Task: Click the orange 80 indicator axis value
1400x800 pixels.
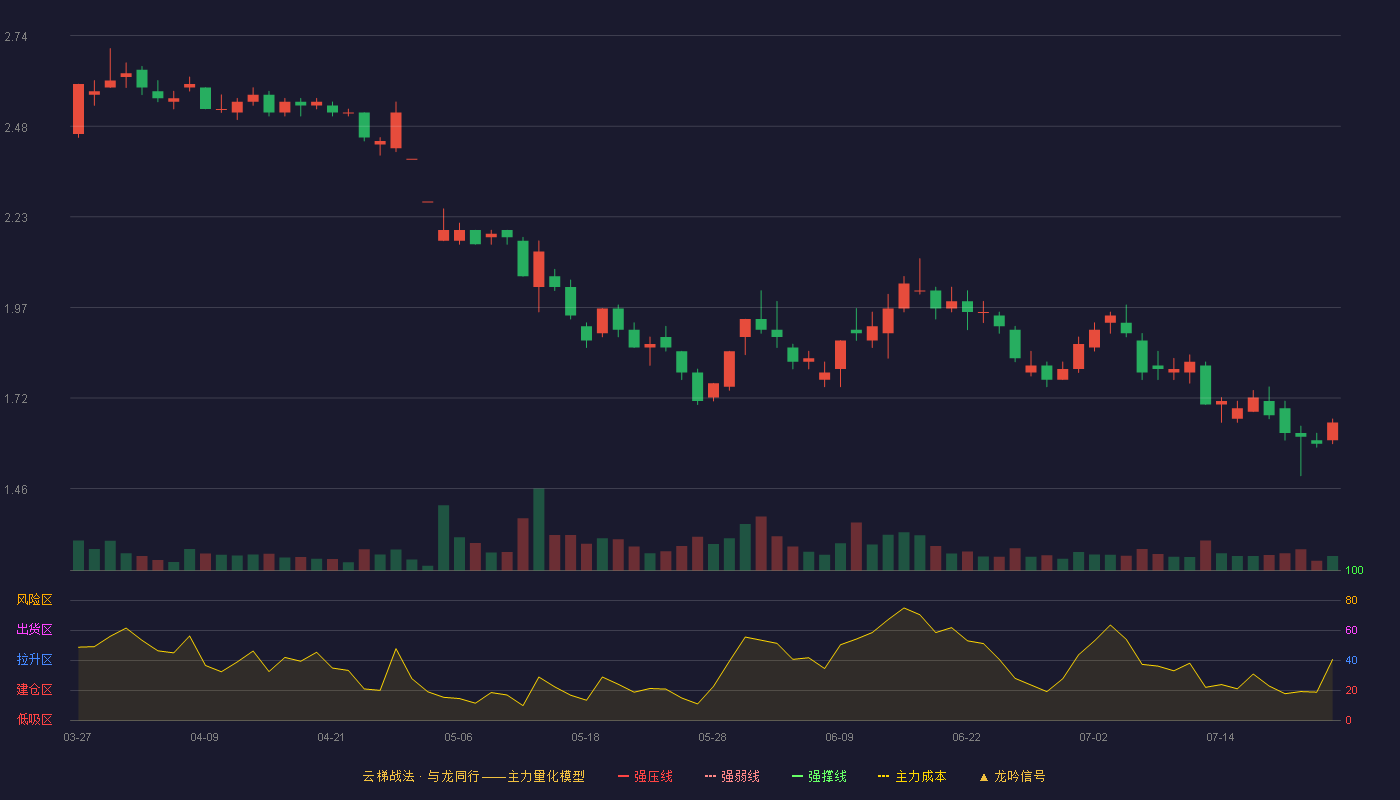Action: (1351, 600)
